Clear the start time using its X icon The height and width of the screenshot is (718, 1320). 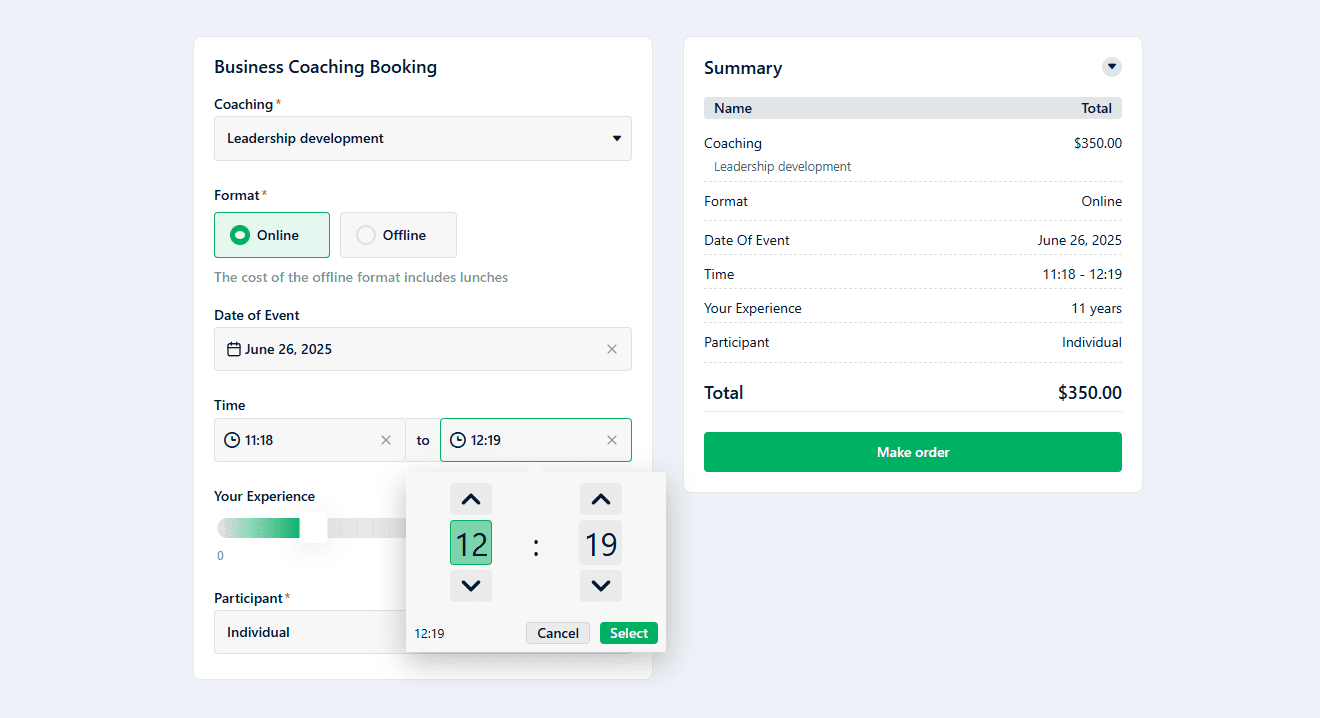pyautogui.click(x=386, y=439)
